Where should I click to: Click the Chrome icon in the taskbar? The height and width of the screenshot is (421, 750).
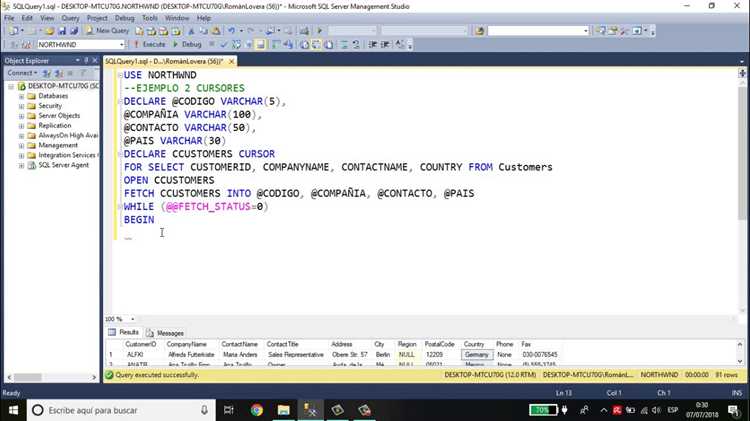[257, 410]
